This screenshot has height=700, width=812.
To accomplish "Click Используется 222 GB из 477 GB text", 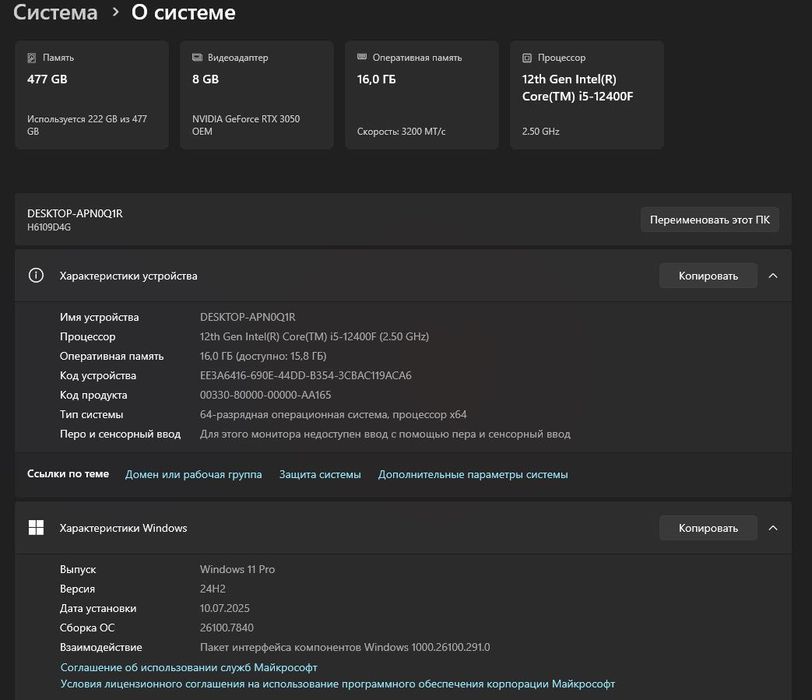I will pyautogui.click(x=87, y=125).
